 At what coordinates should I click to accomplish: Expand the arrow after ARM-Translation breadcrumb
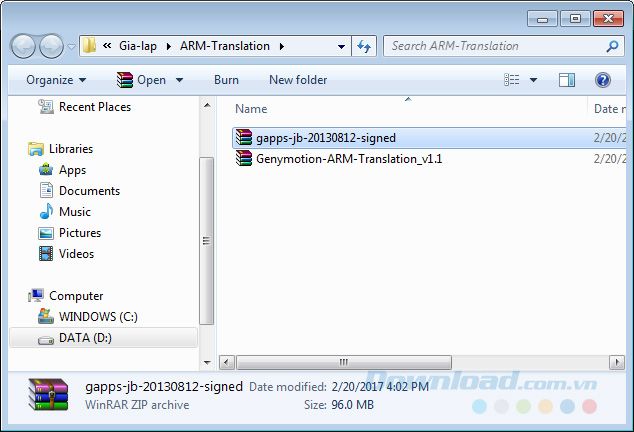[282, 47]
